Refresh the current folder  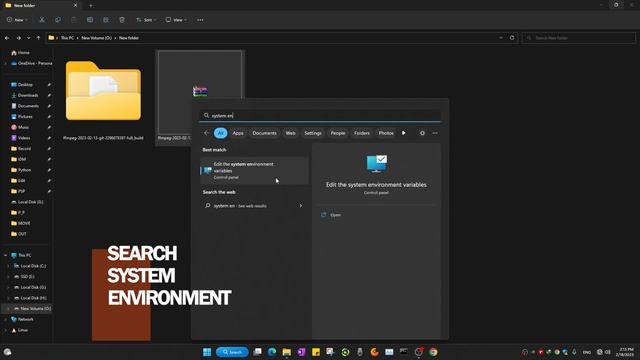[x=512, y=38]
